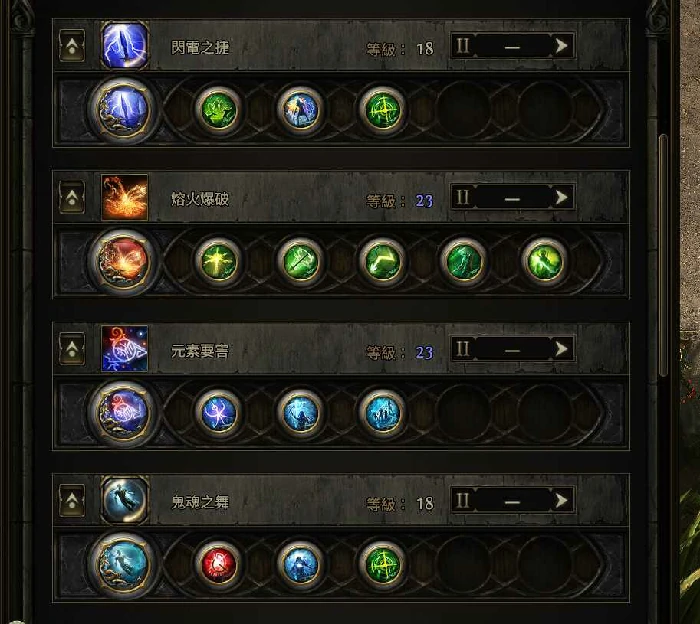Click right arrow for 元素要害 level
Screen dimensions: 700x624
561,349
